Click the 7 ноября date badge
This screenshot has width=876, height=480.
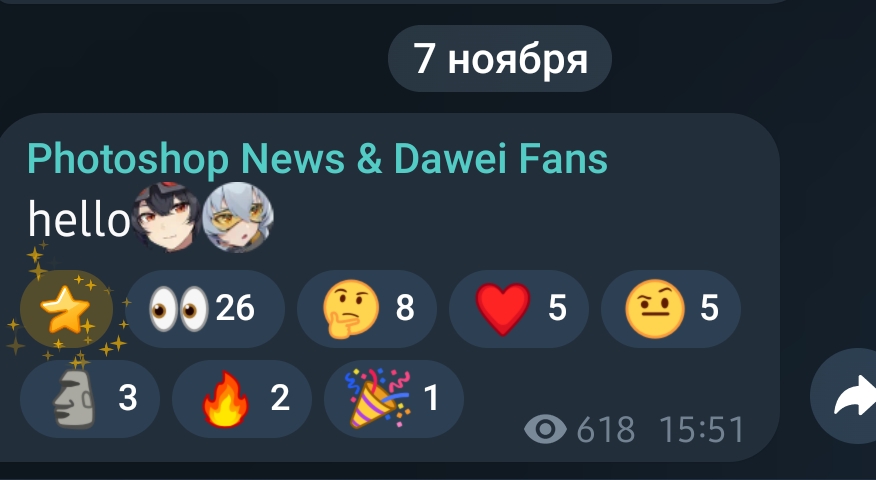coord(500,59)
